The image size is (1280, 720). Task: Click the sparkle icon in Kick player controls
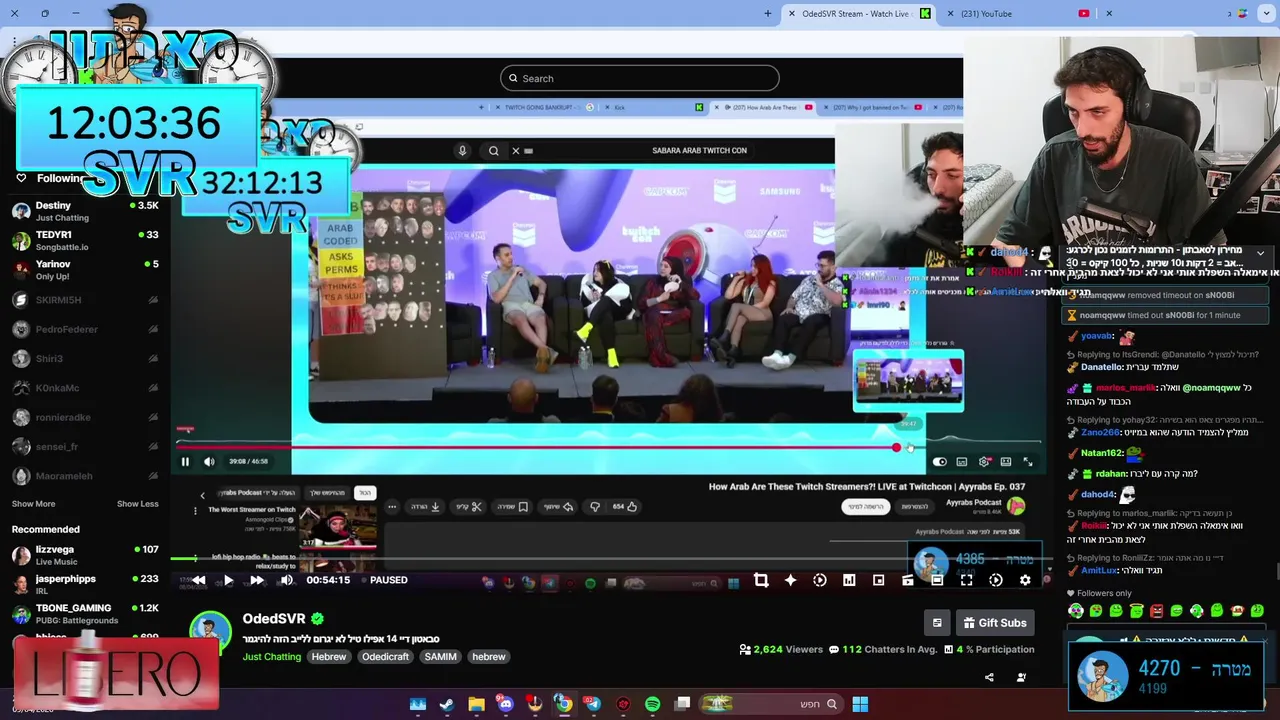[x=790, y=580]
